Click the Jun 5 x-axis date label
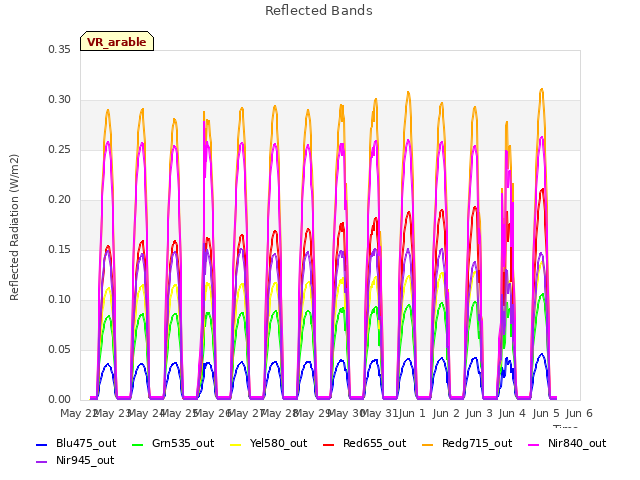640x480 pixels. [546, 413]
